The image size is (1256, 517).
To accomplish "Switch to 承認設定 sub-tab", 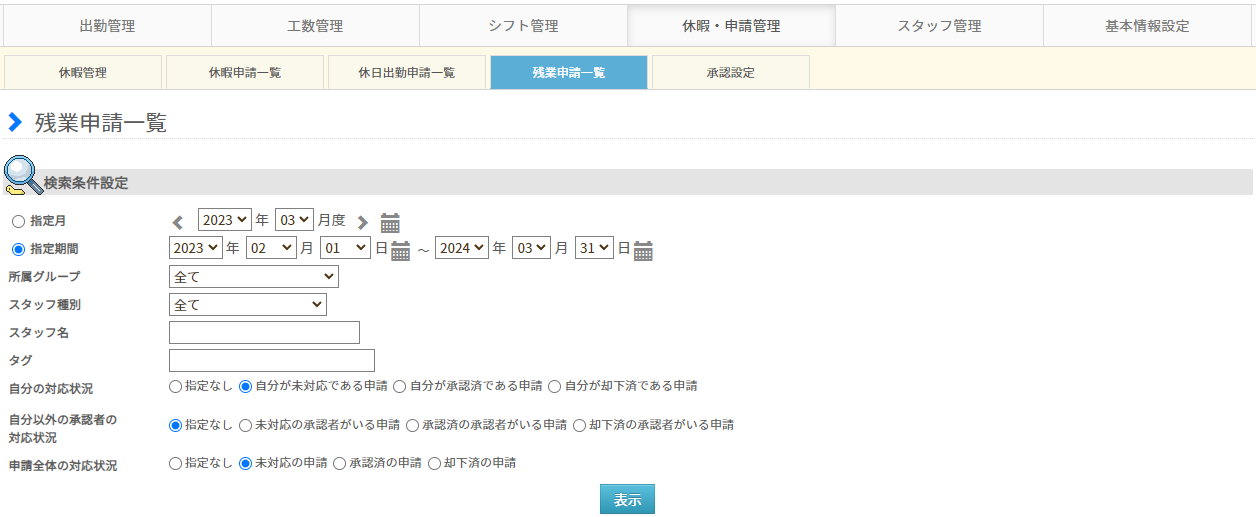I will (x=731, y=72).
